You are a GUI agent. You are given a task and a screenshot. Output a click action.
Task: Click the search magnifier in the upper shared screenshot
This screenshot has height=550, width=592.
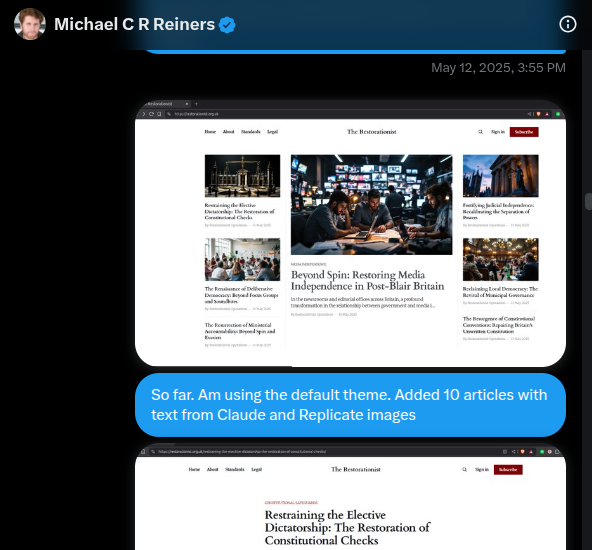coord(480,132)
